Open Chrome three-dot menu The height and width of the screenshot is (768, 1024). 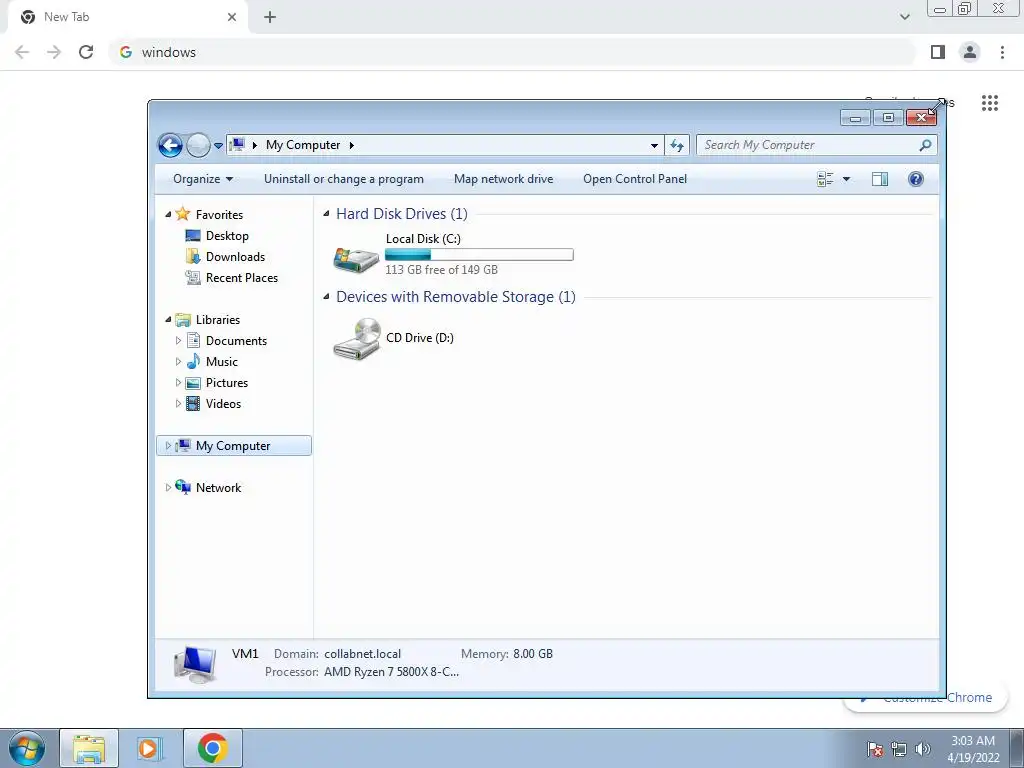[1002, 52]
